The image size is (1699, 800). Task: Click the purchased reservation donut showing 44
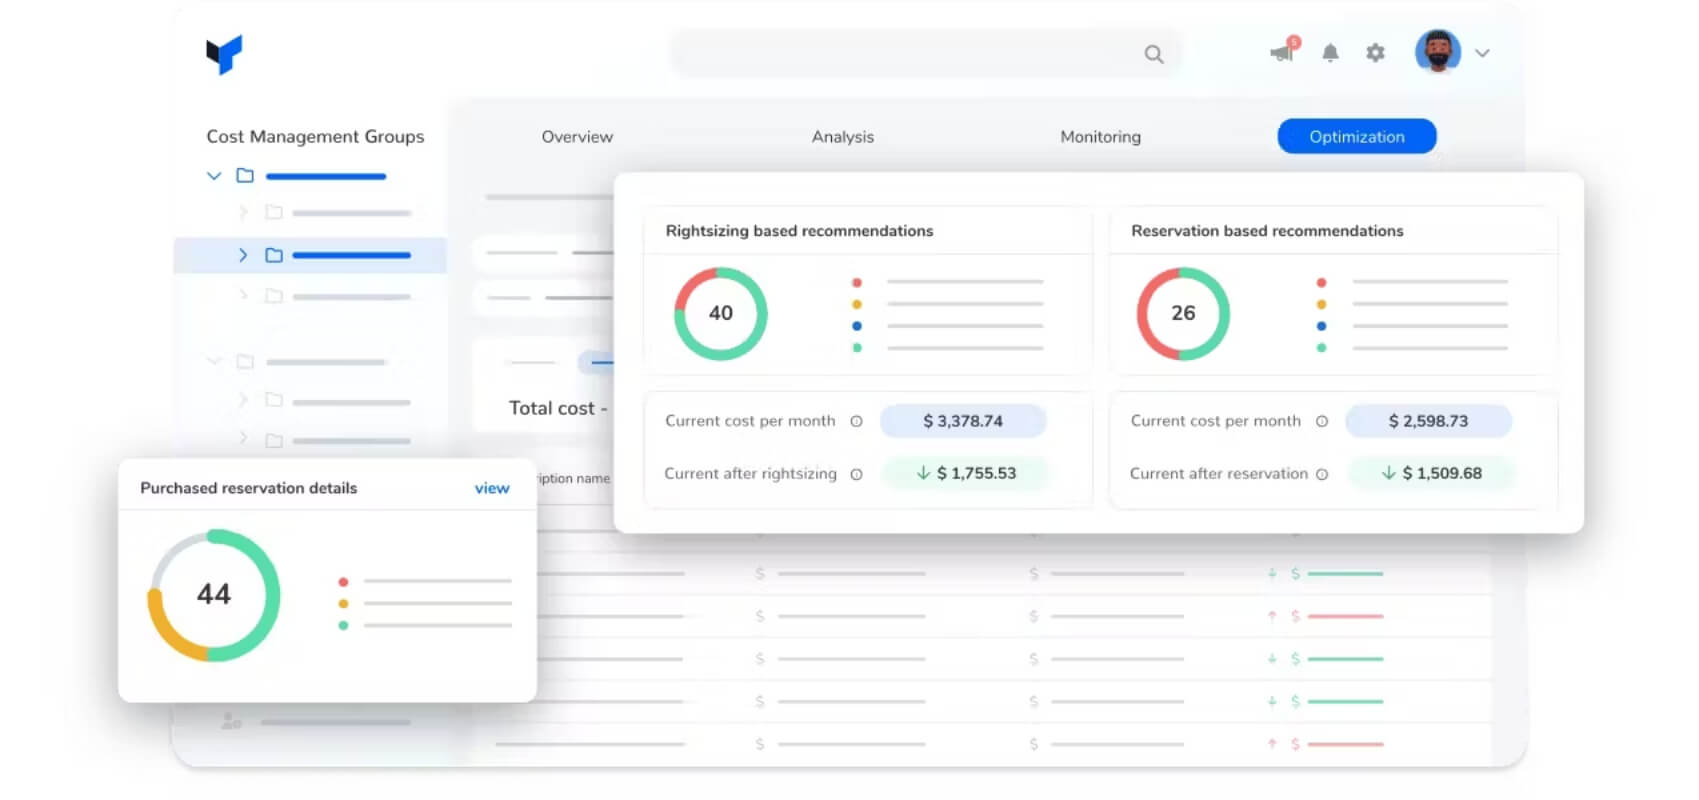click(214, 595)
